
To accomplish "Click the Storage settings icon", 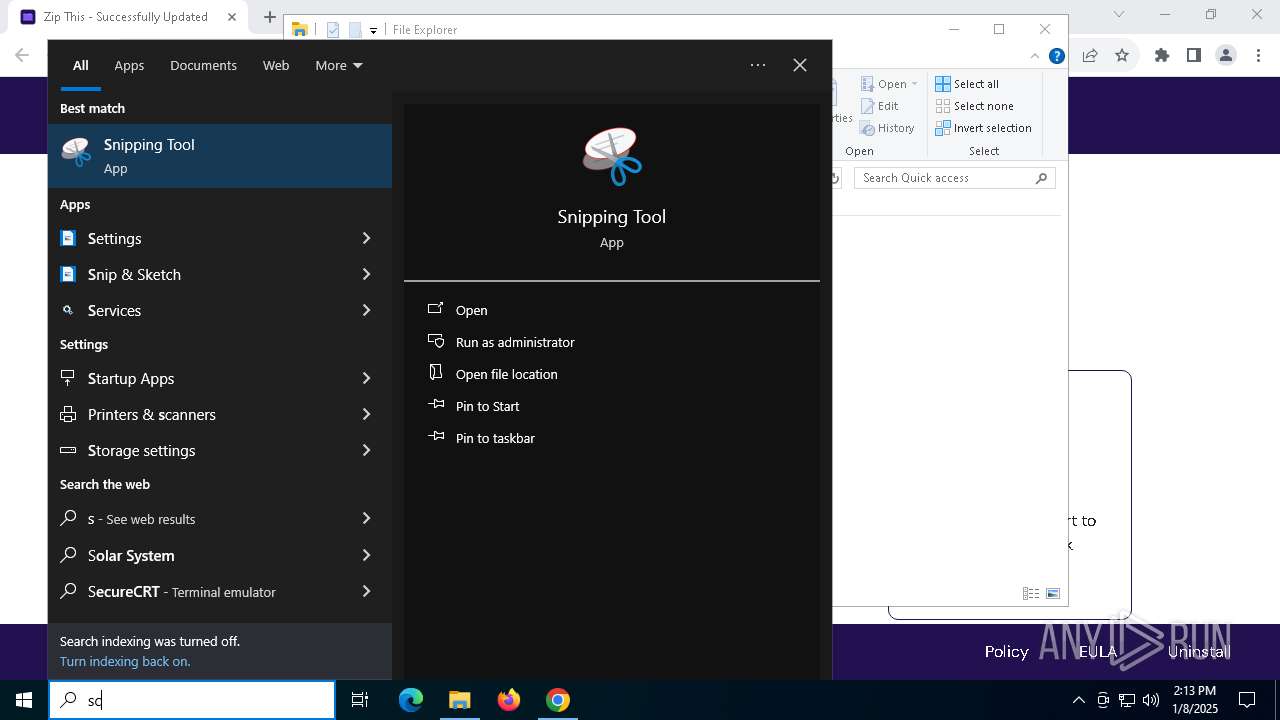I will point(68,450).
